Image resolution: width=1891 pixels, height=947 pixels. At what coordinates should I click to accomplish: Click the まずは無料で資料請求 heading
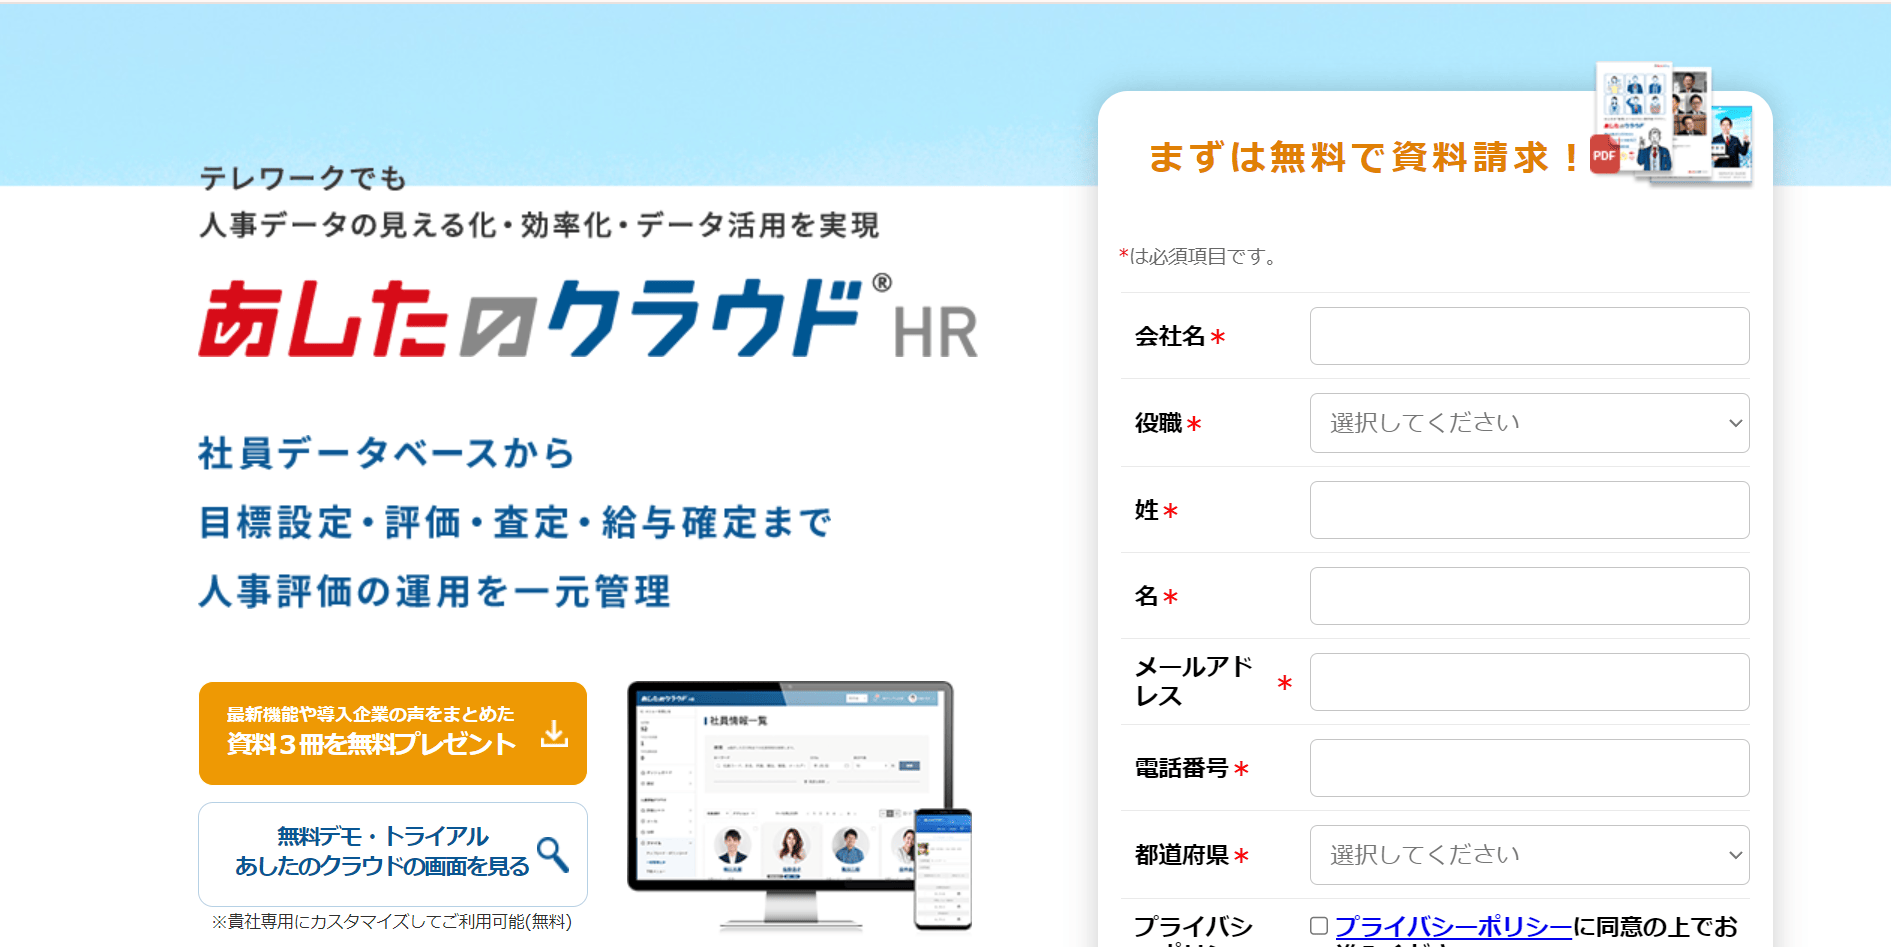tap(1365, 157)
